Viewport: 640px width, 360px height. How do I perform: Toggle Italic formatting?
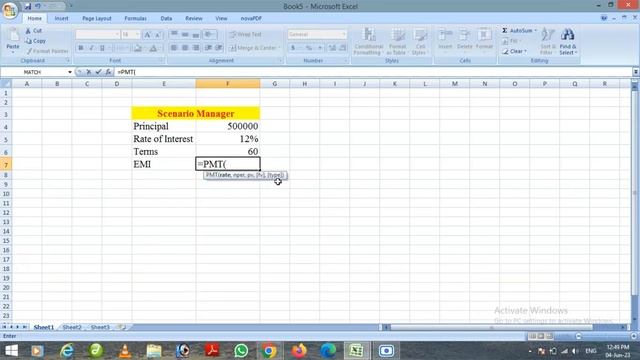point(91,48)
